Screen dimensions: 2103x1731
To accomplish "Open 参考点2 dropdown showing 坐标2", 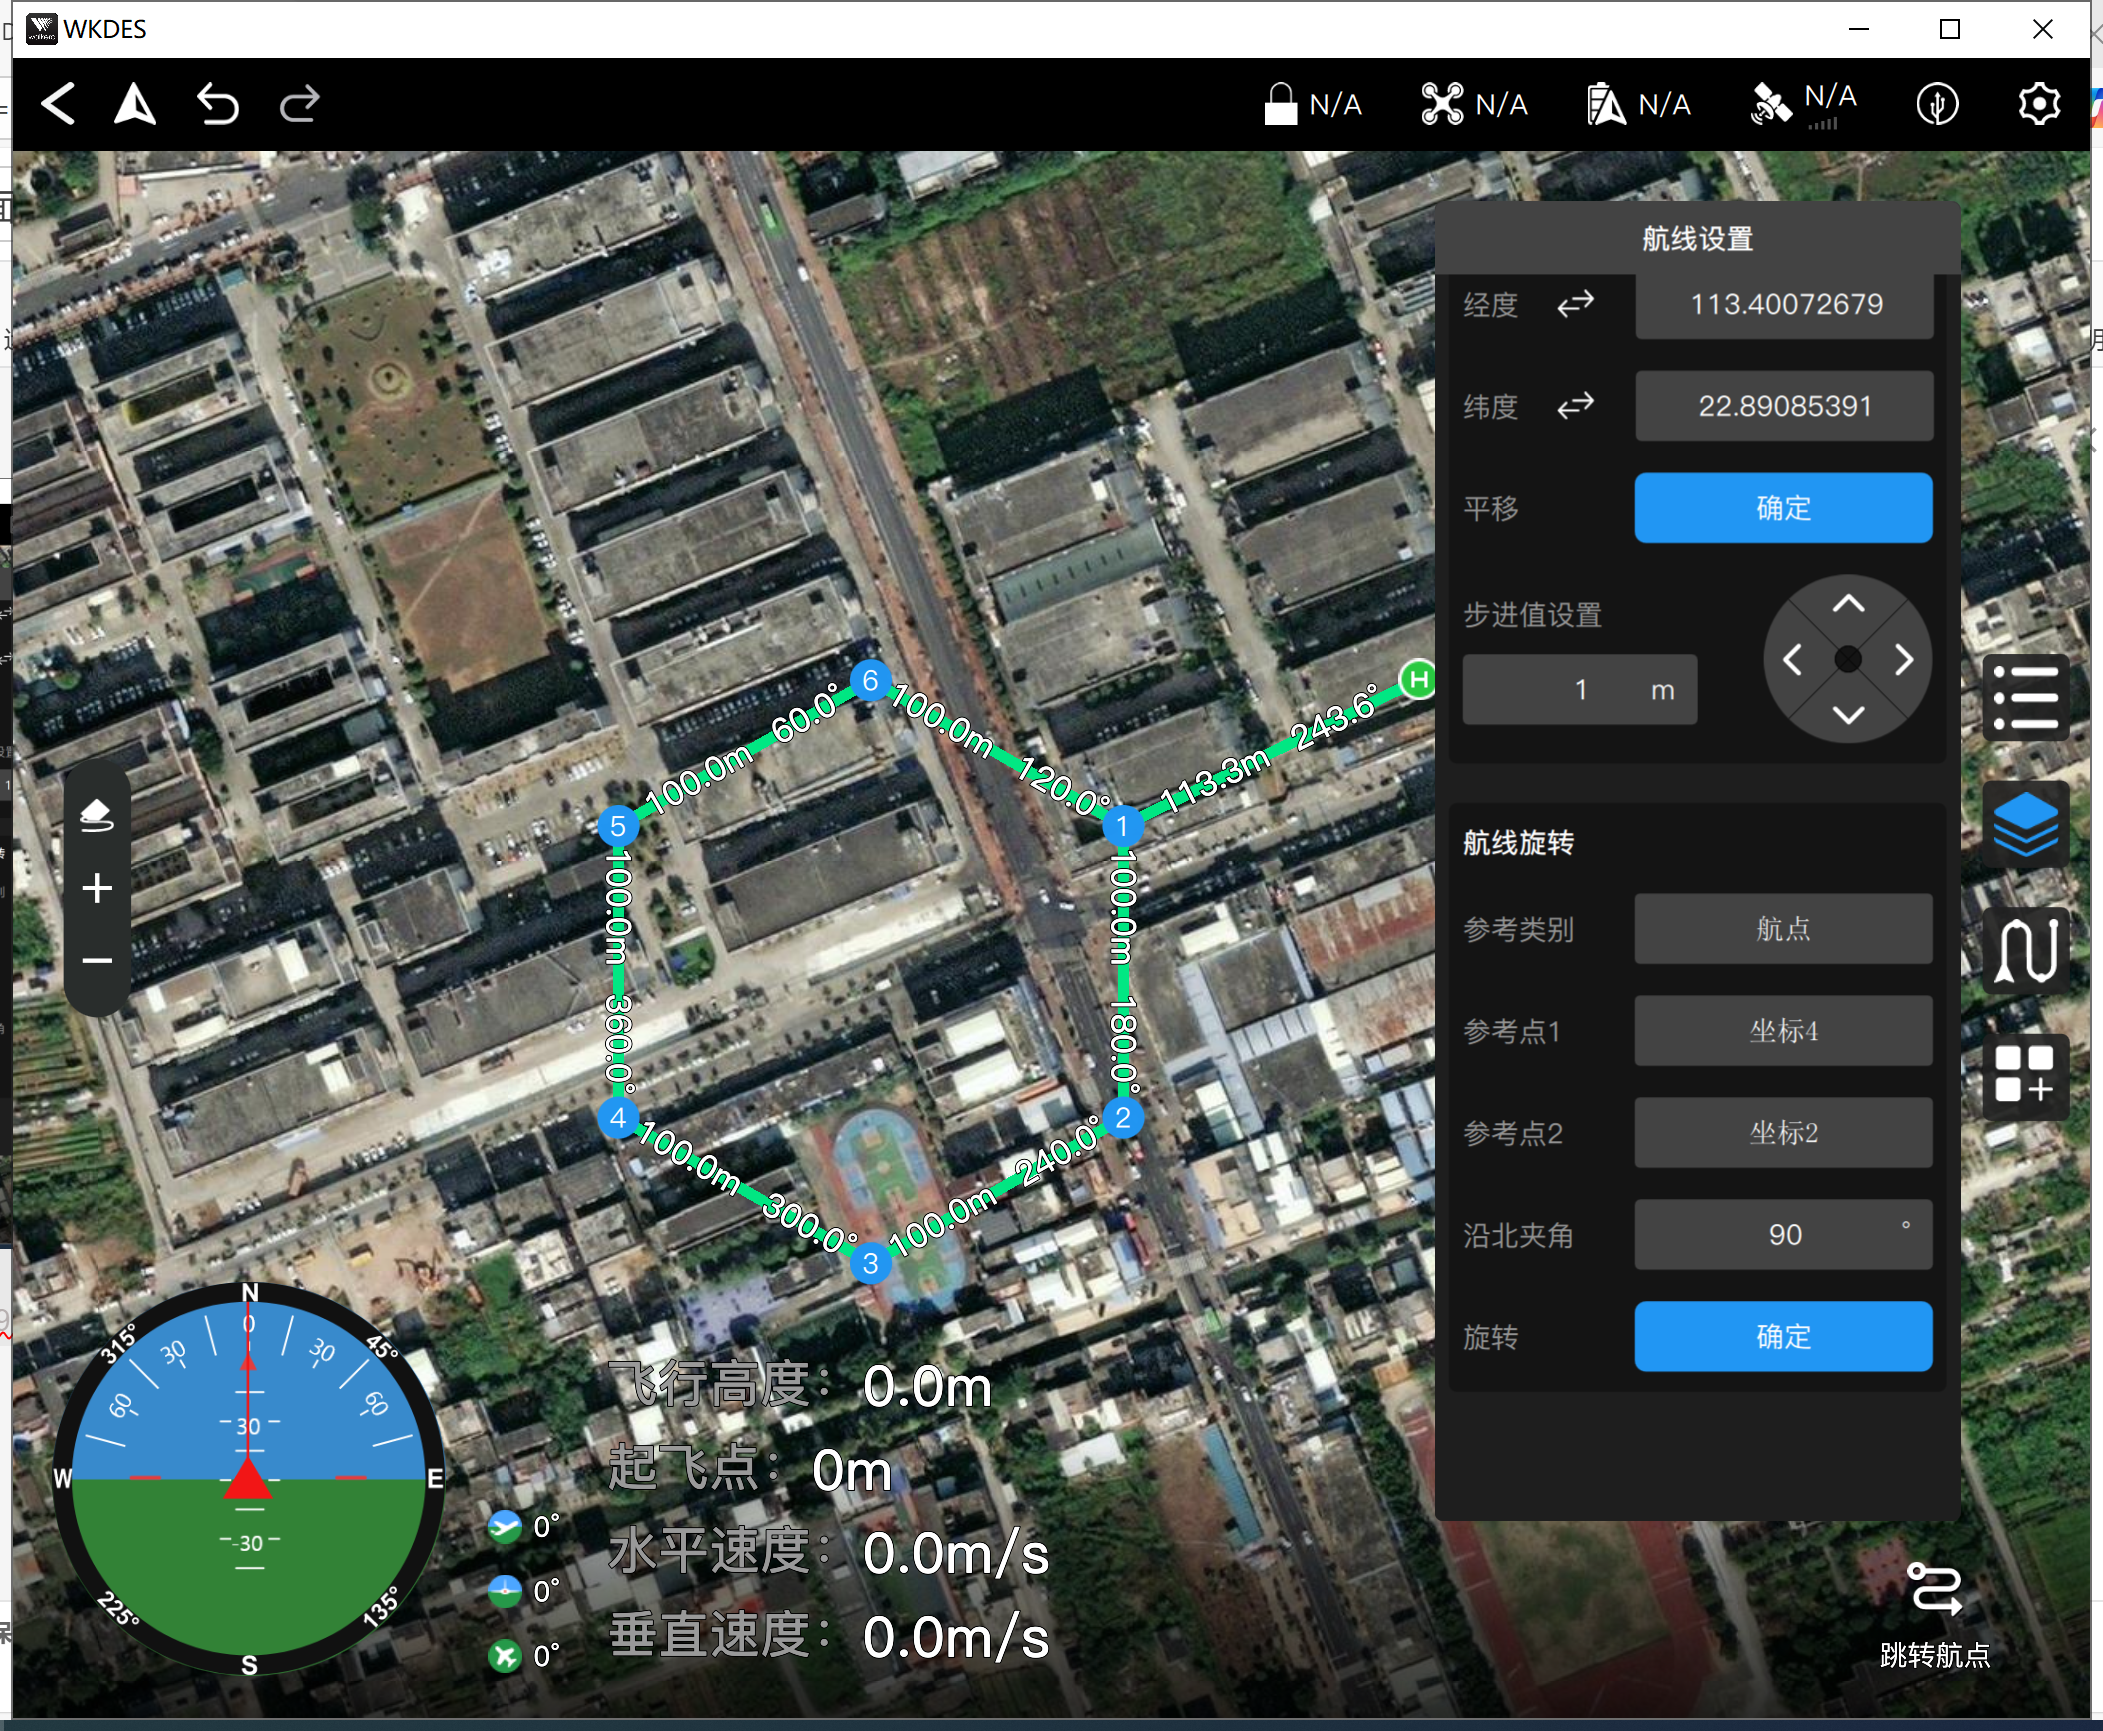I will tap(1782, 1133).
